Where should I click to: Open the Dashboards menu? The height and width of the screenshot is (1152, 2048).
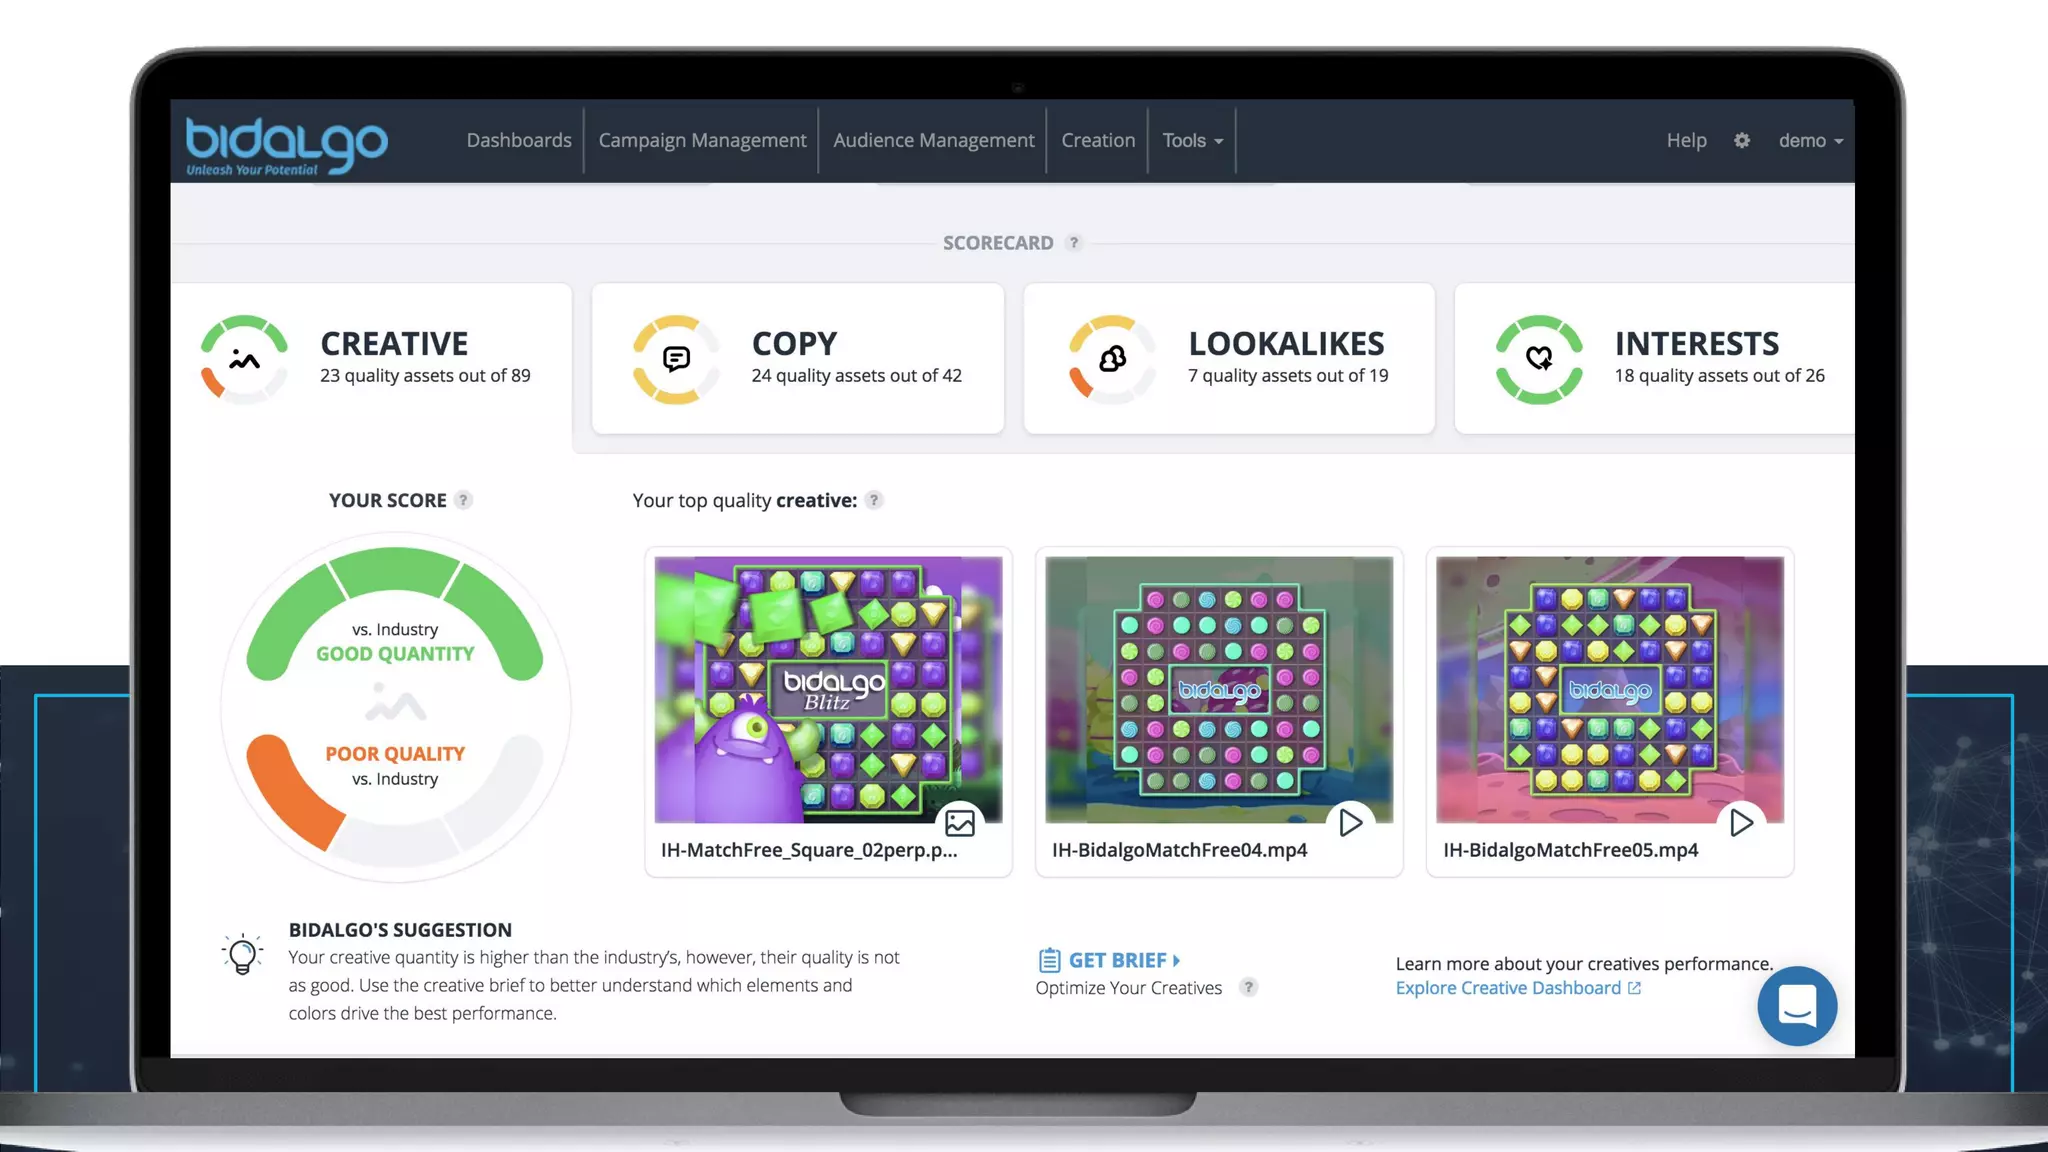[x=519, y=141]
